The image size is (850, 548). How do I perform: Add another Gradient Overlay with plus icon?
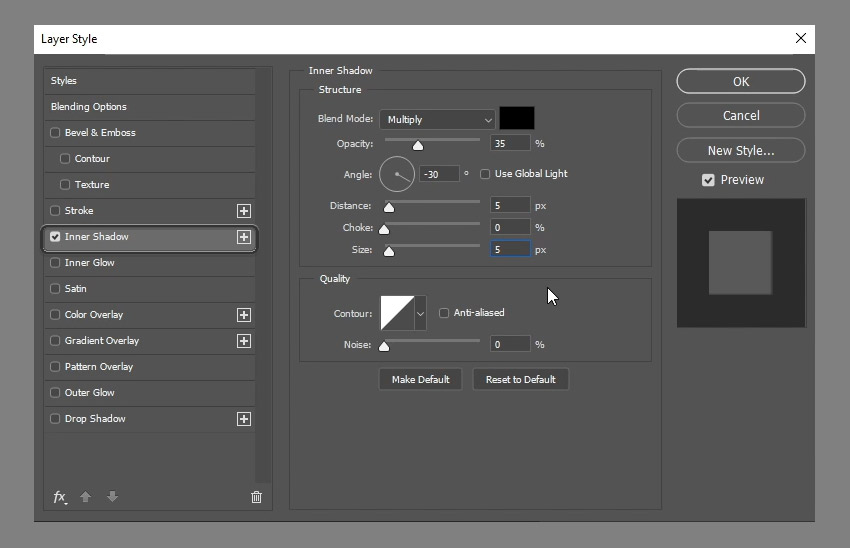(x=244, y=341)
